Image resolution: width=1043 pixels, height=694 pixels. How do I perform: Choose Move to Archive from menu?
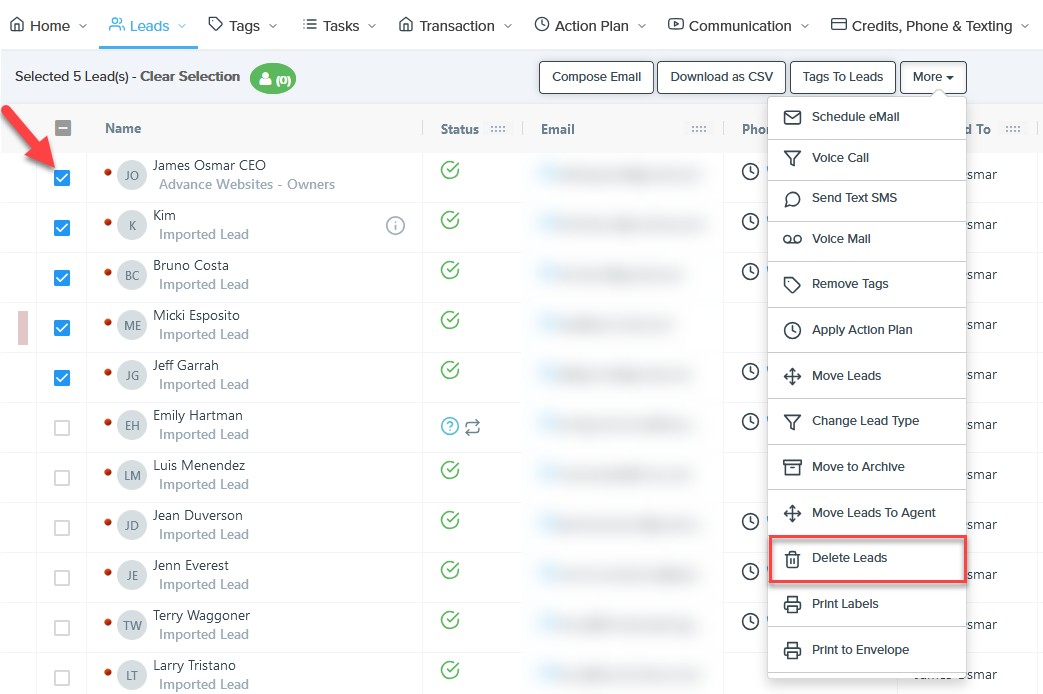tap(857, 467)
